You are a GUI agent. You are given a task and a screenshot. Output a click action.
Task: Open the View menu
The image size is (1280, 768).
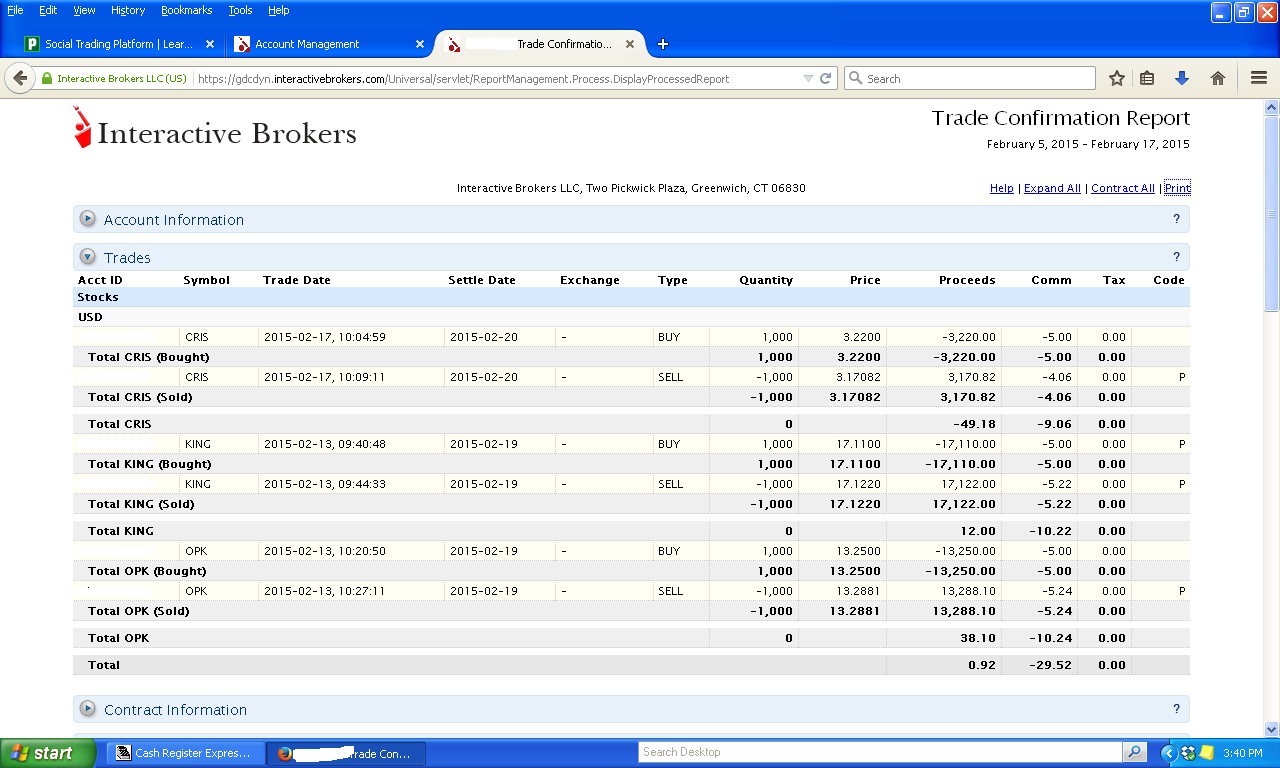pyautogui.click(x=85, y=10)
